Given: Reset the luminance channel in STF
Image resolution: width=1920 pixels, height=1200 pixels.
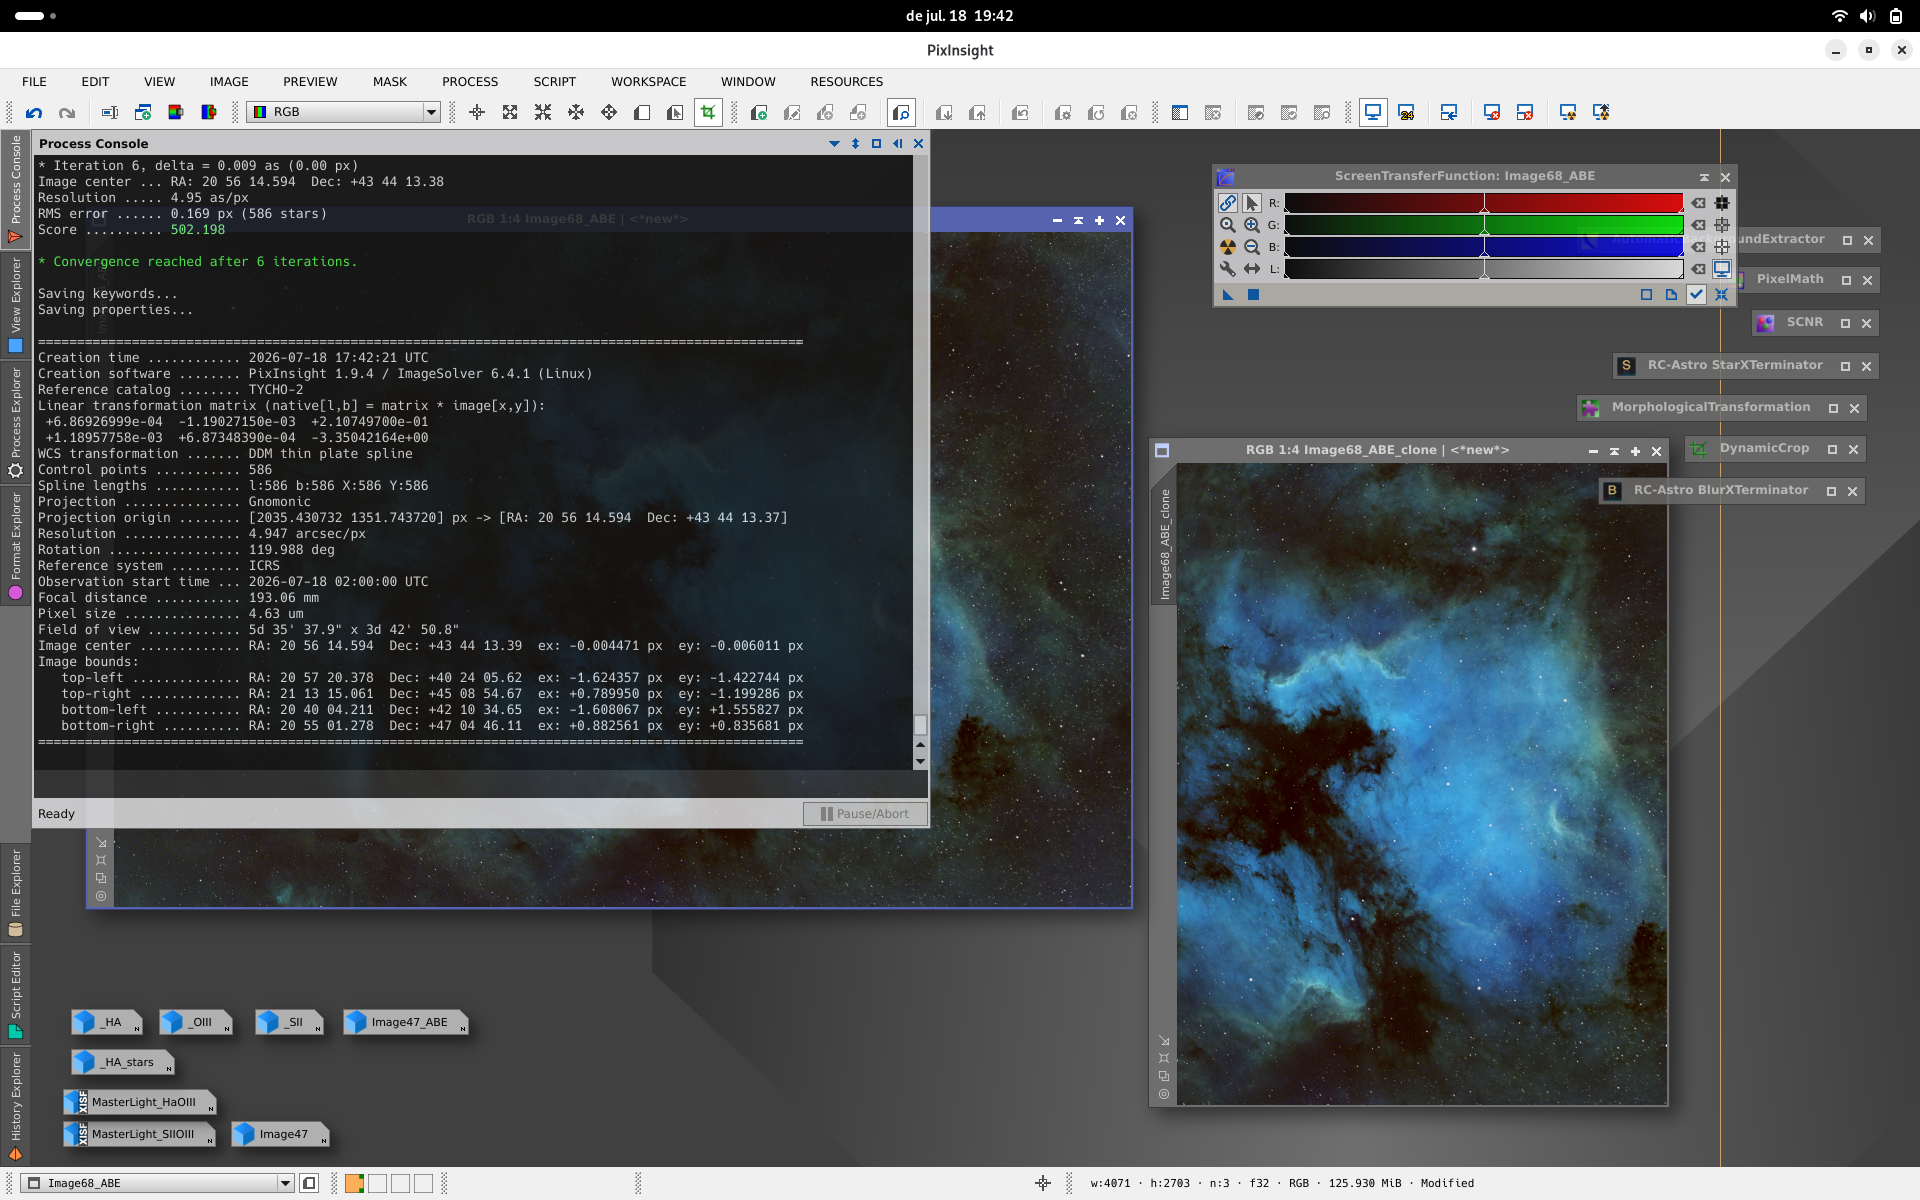Looking at the screenshot, I should pos(1698,269).
